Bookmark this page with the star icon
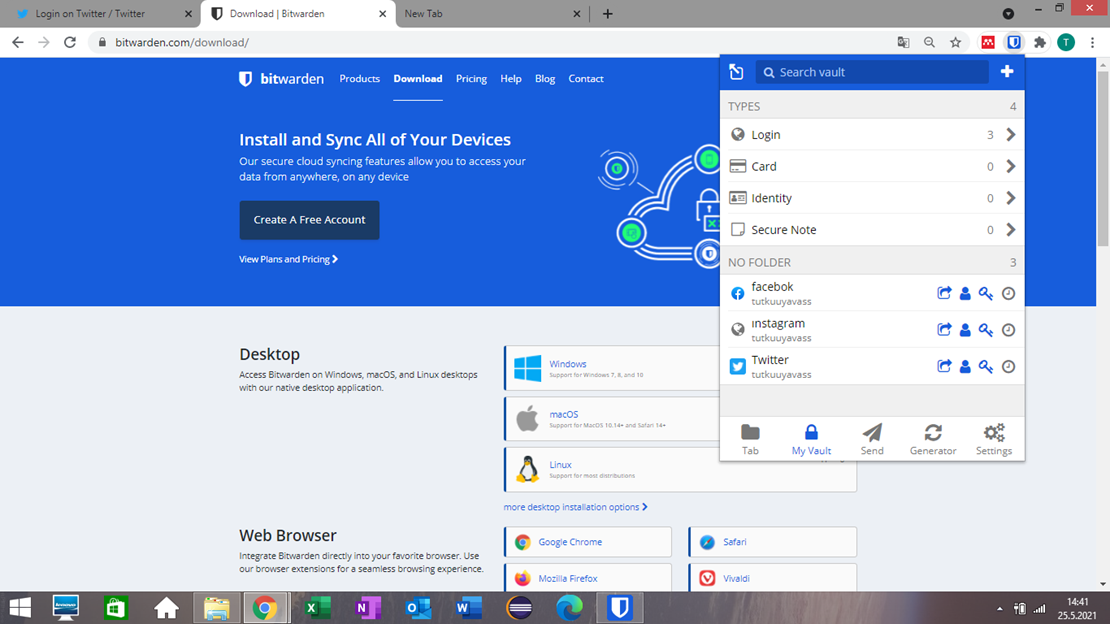Image resolution: width=1110 pixels, height=624 pixels. pos(955,42)
